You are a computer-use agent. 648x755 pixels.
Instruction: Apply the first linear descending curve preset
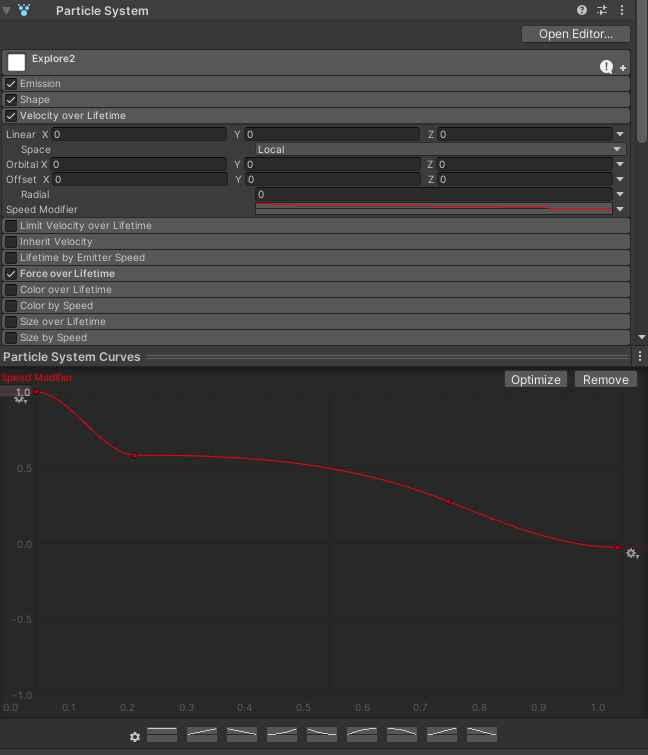[x=242, y=735]
